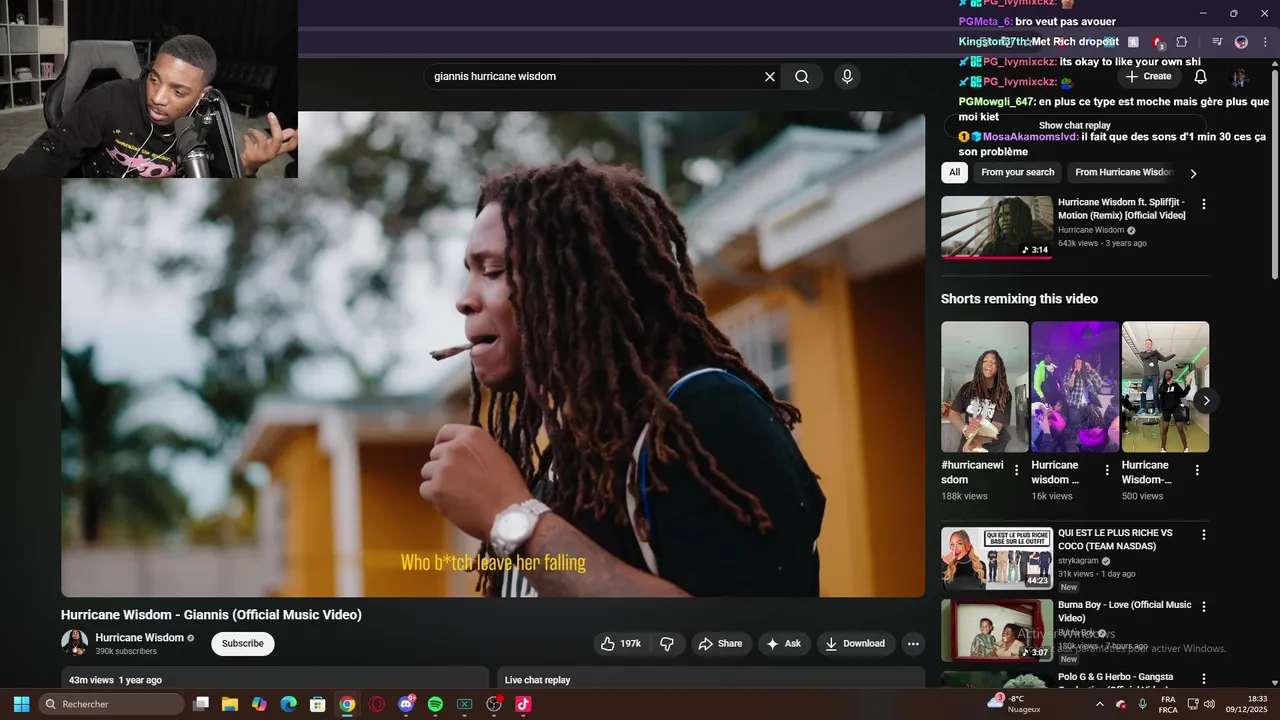Open YouTube notifications bell
The image size is (1280, 720).
[1201, 77]
